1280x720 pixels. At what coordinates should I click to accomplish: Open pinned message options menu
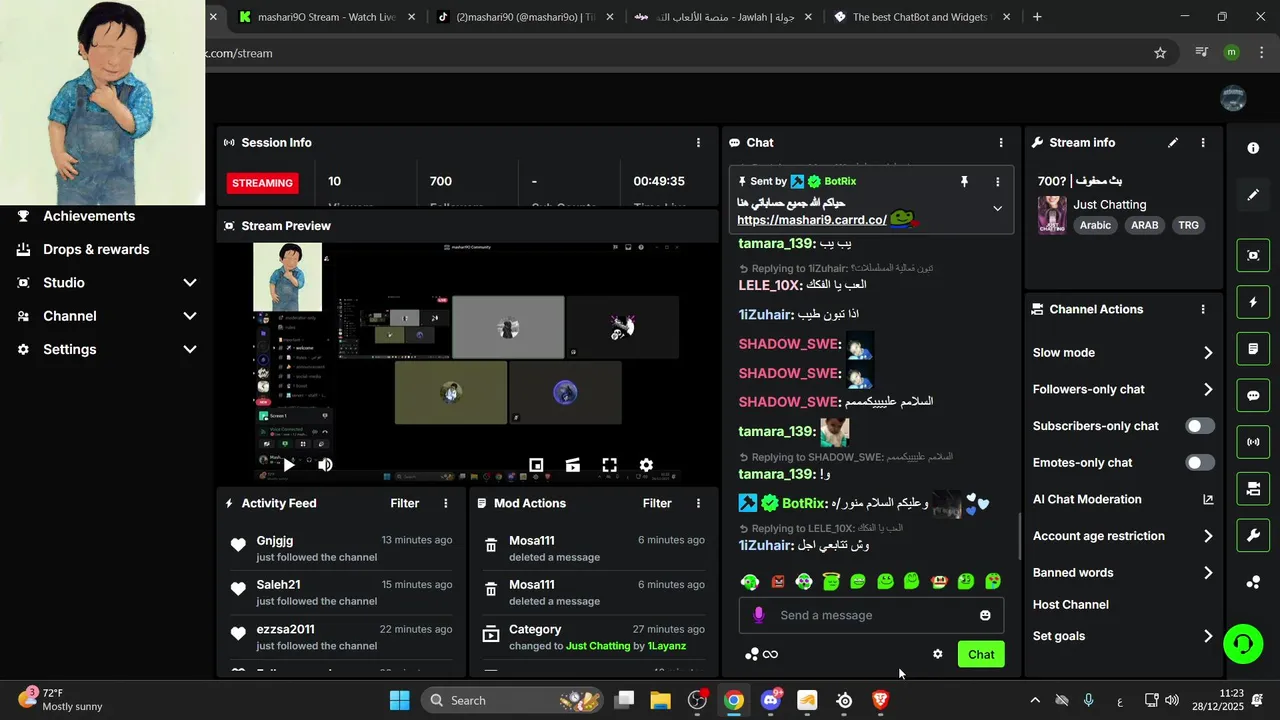click(997, 182)
